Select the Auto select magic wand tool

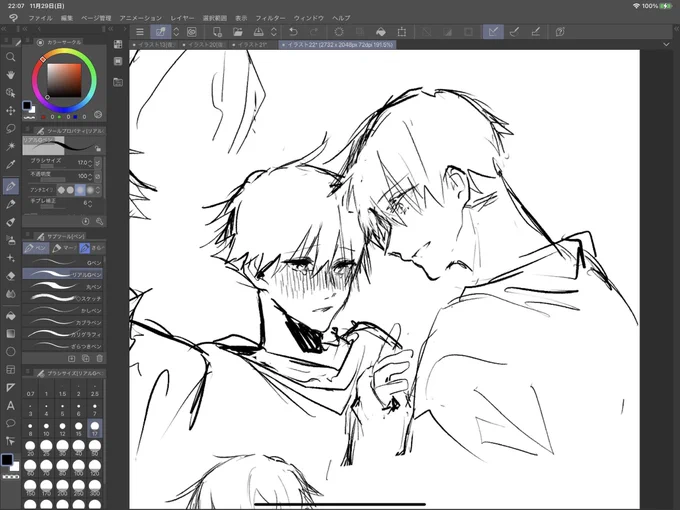11,147
